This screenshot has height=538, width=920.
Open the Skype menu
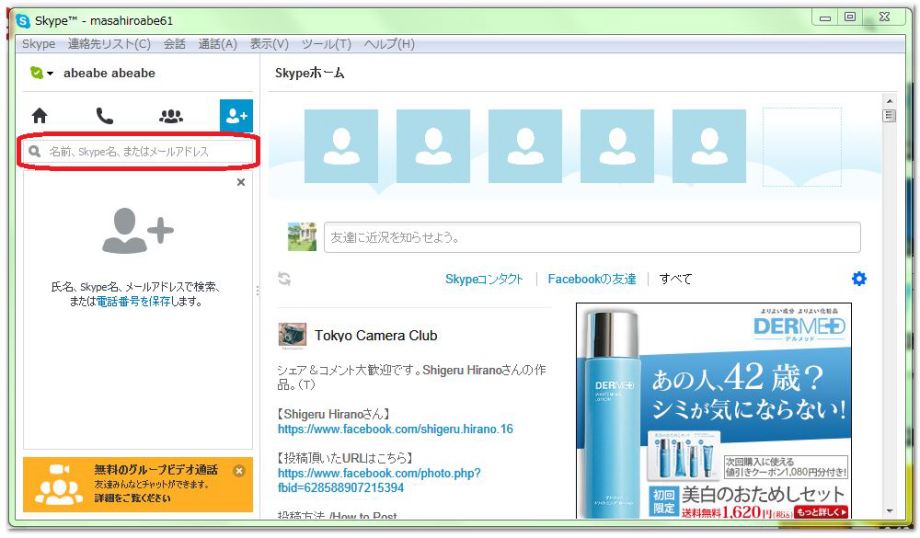[x=39, y=44]
